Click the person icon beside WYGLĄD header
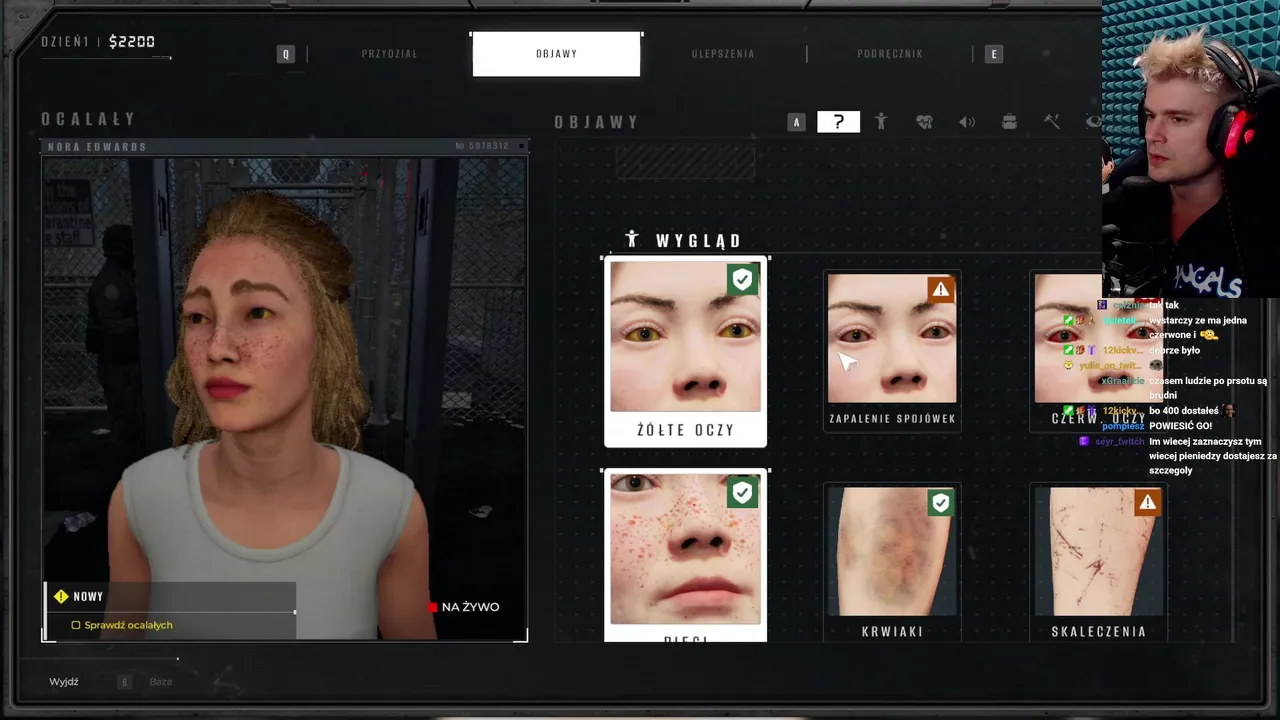 (x=631, y=239)
